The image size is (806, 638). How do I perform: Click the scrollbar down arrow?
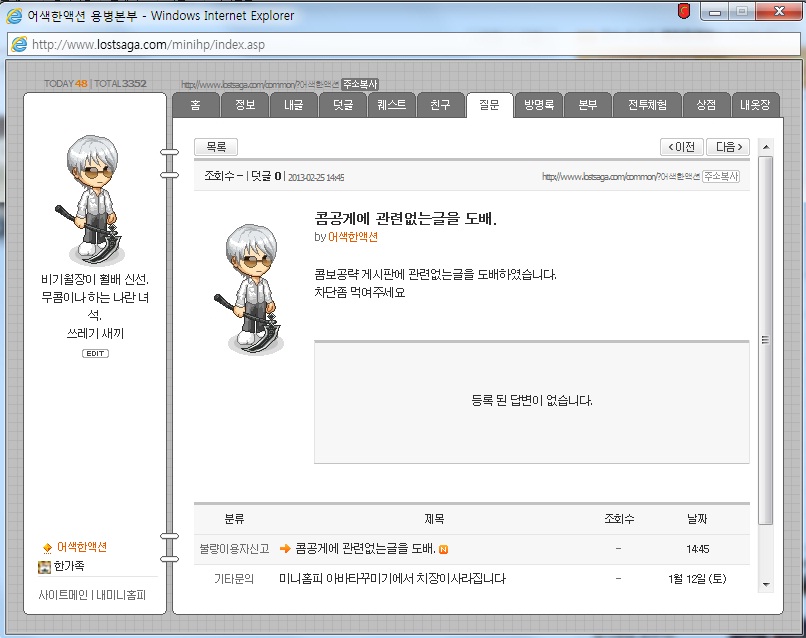coord(766,585)
